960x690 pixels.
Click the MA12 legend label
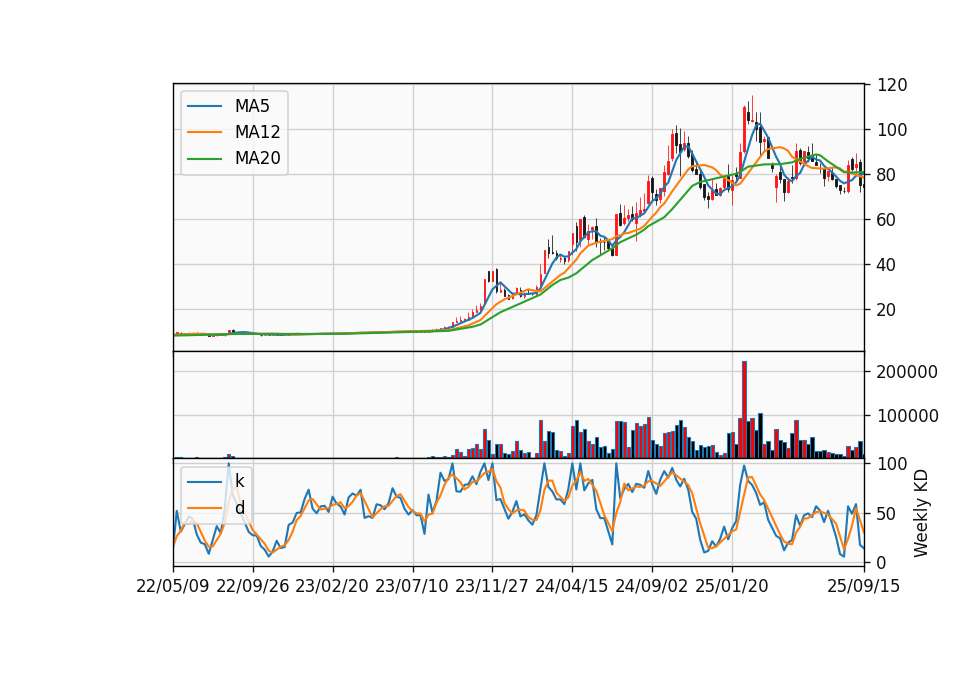pyautogui.click(x=257, y=132)
